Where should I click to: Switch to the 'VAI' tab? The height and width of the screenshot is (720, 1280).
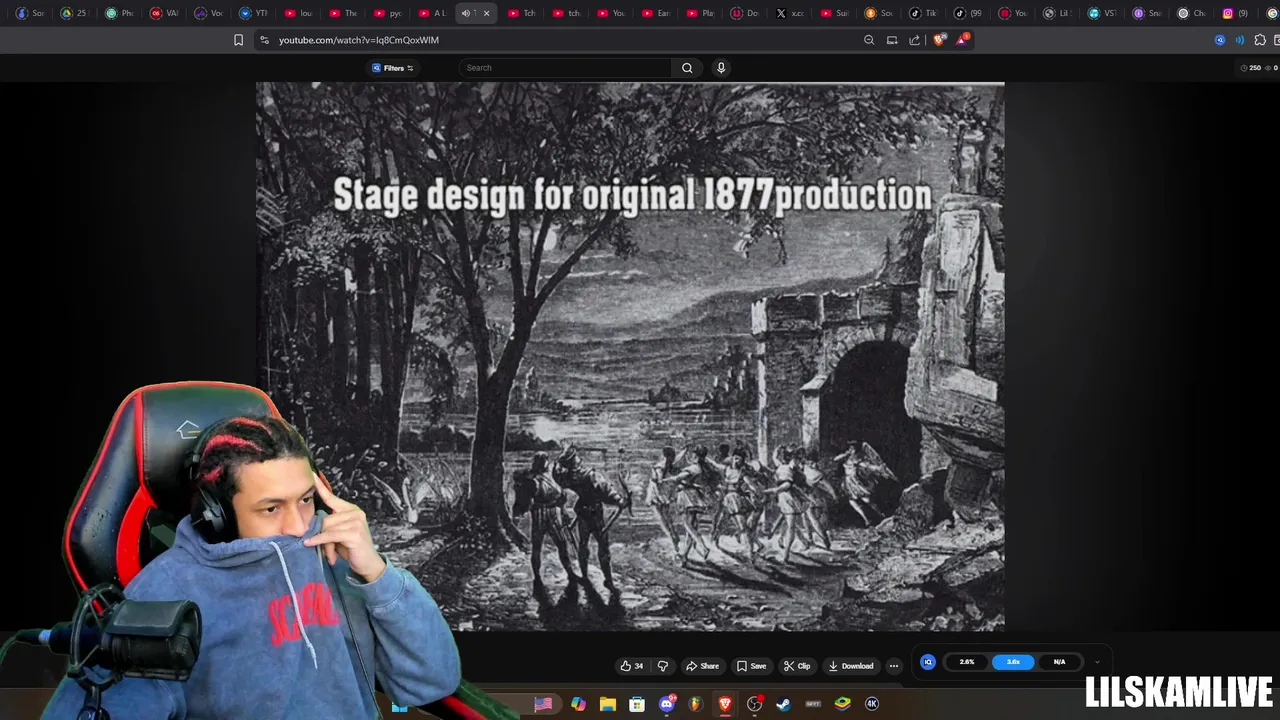(164, 13)
